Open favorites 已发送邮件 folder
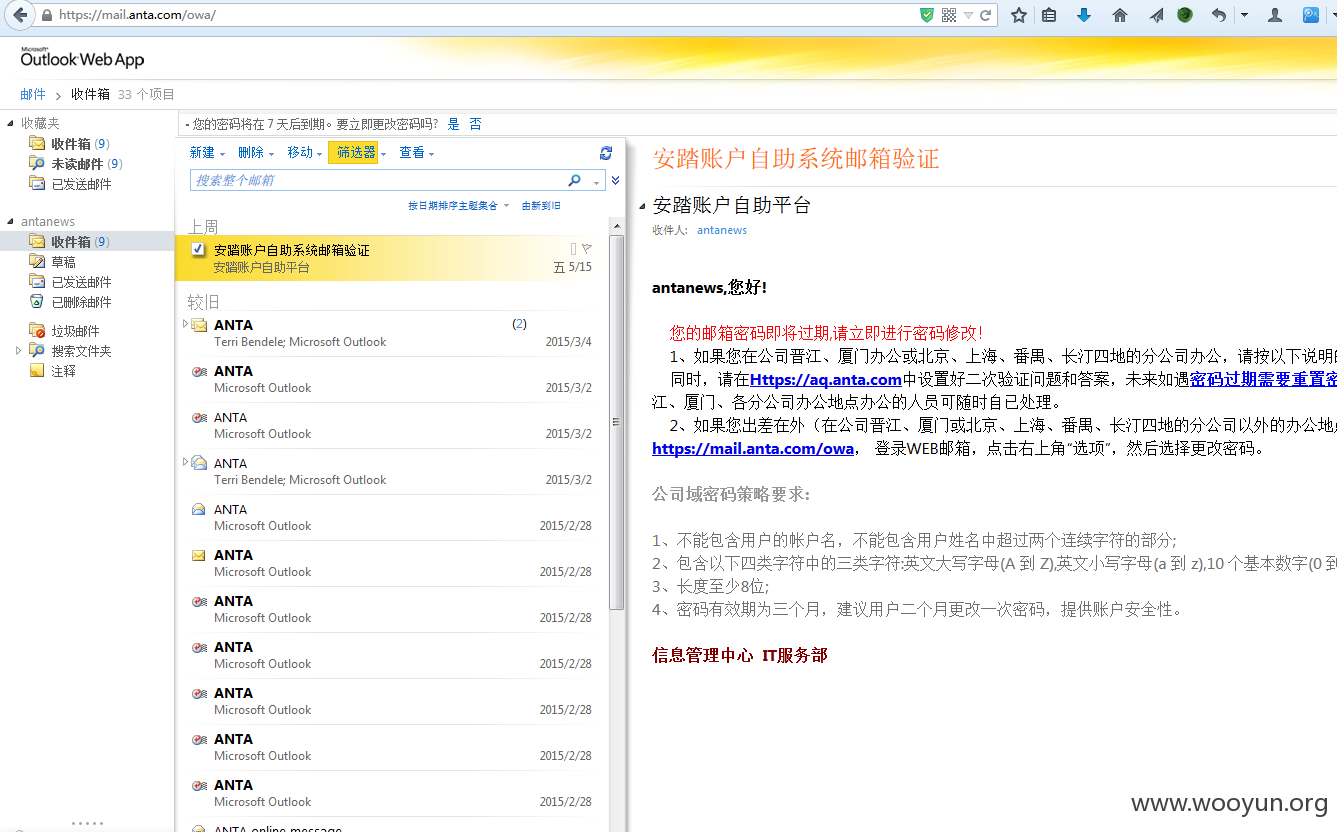The image size is (1337, 832). tap(81, 184)
